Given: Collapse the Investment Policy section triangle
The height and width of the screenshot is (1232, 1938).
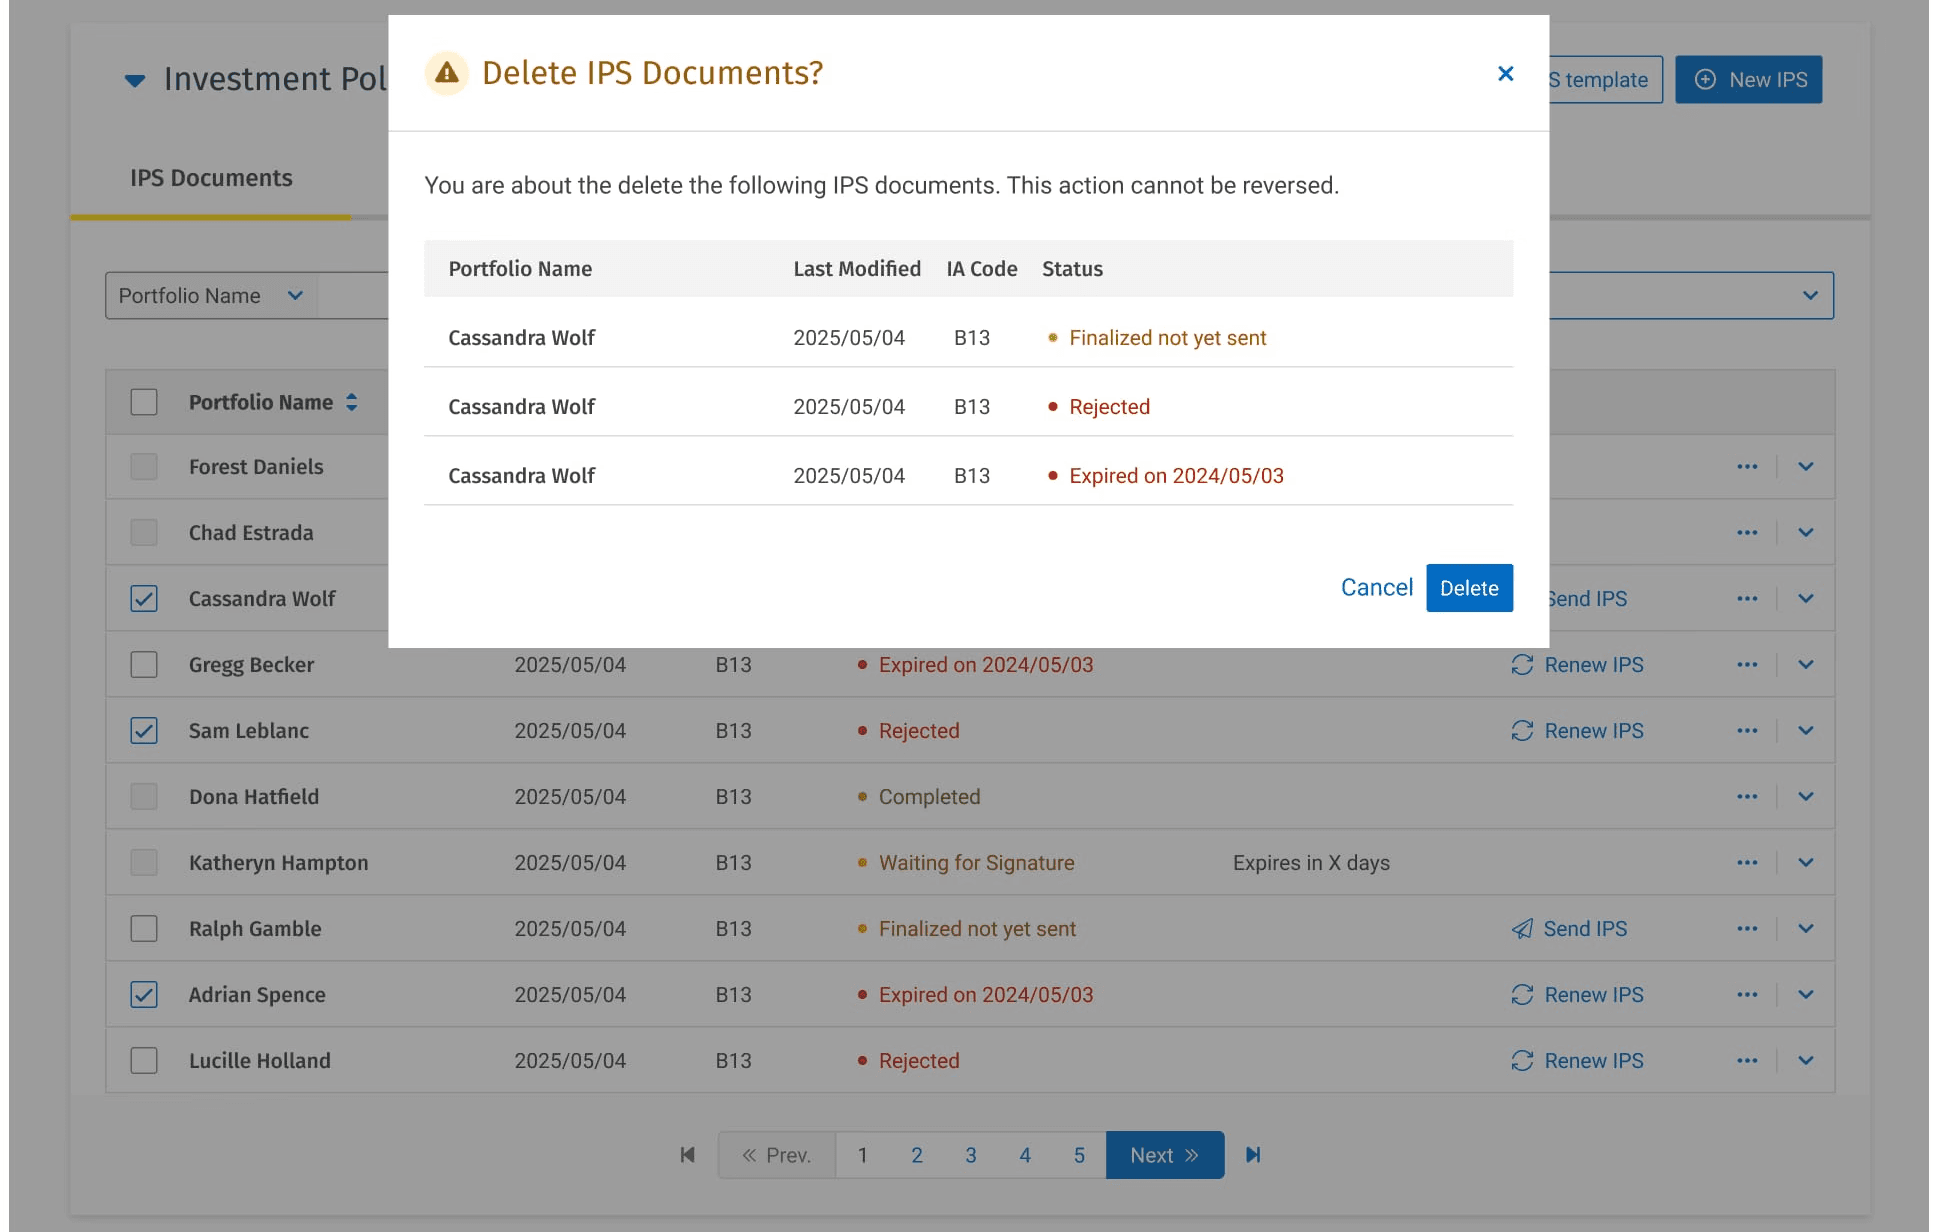Looking at the screenshot, I should click(x=135, y=80).
